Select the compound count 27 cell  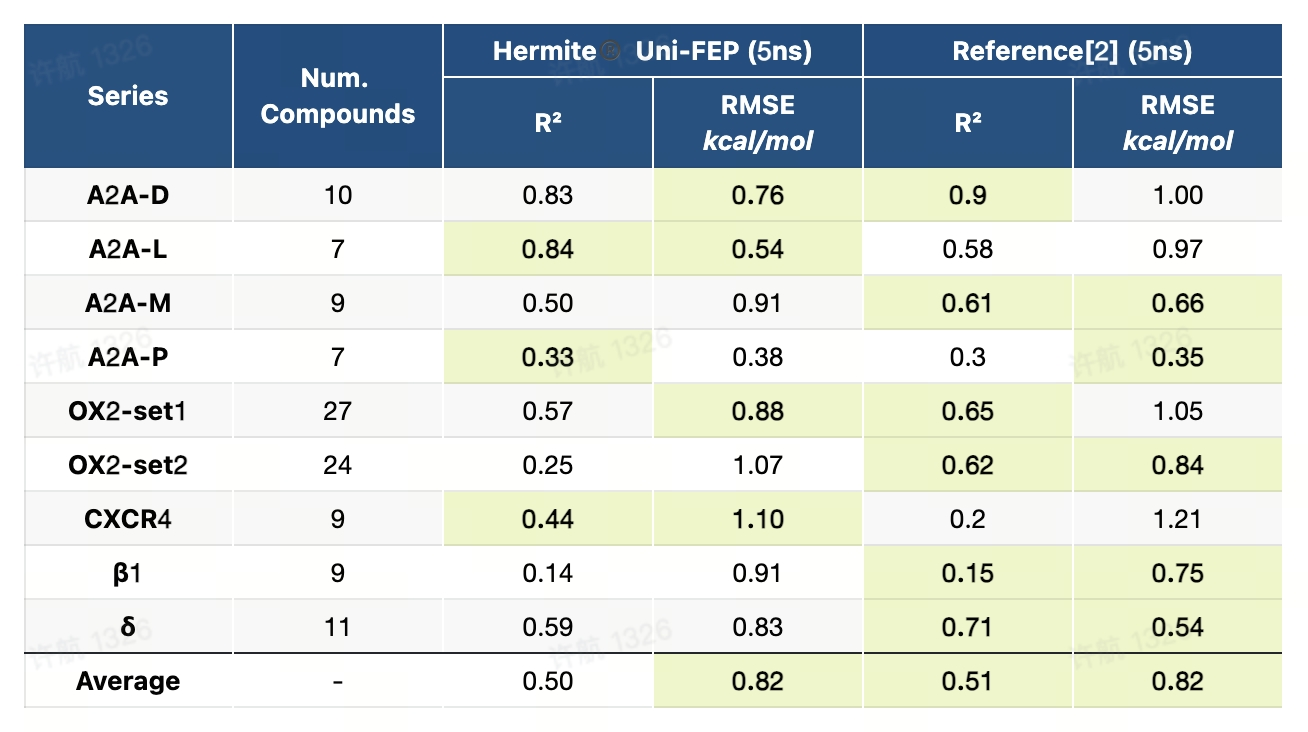(x=337, y=411)
